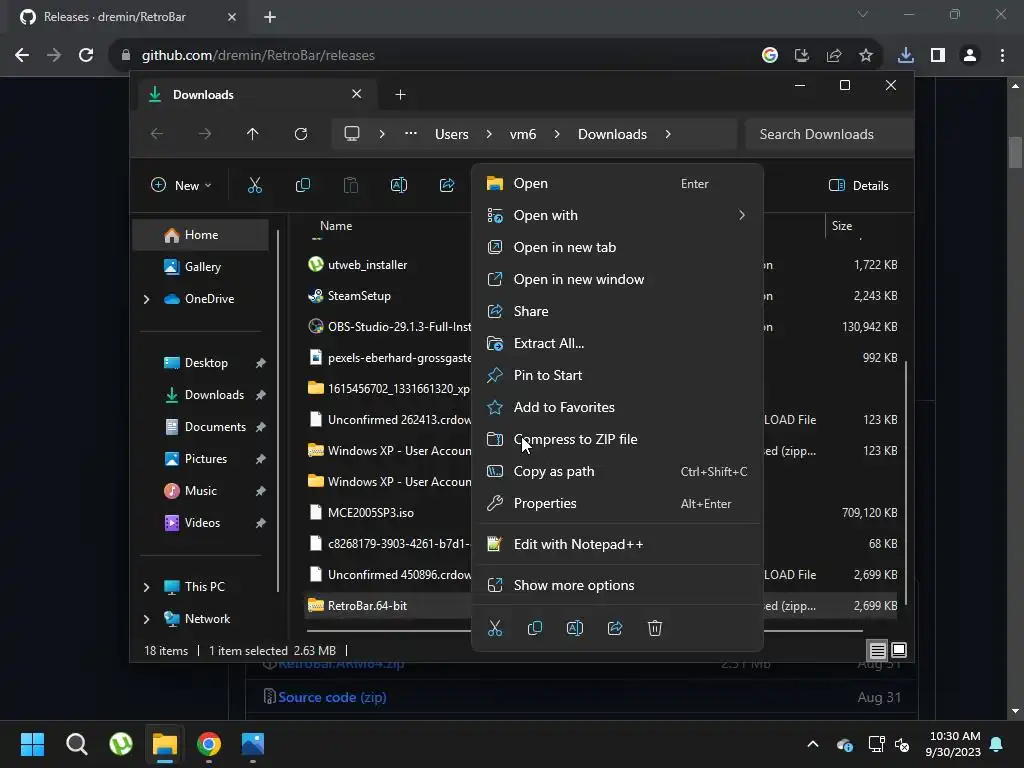The image size is (1024, 768).
Task: Bookmark this page with star icon
Action: click(866, 56)
